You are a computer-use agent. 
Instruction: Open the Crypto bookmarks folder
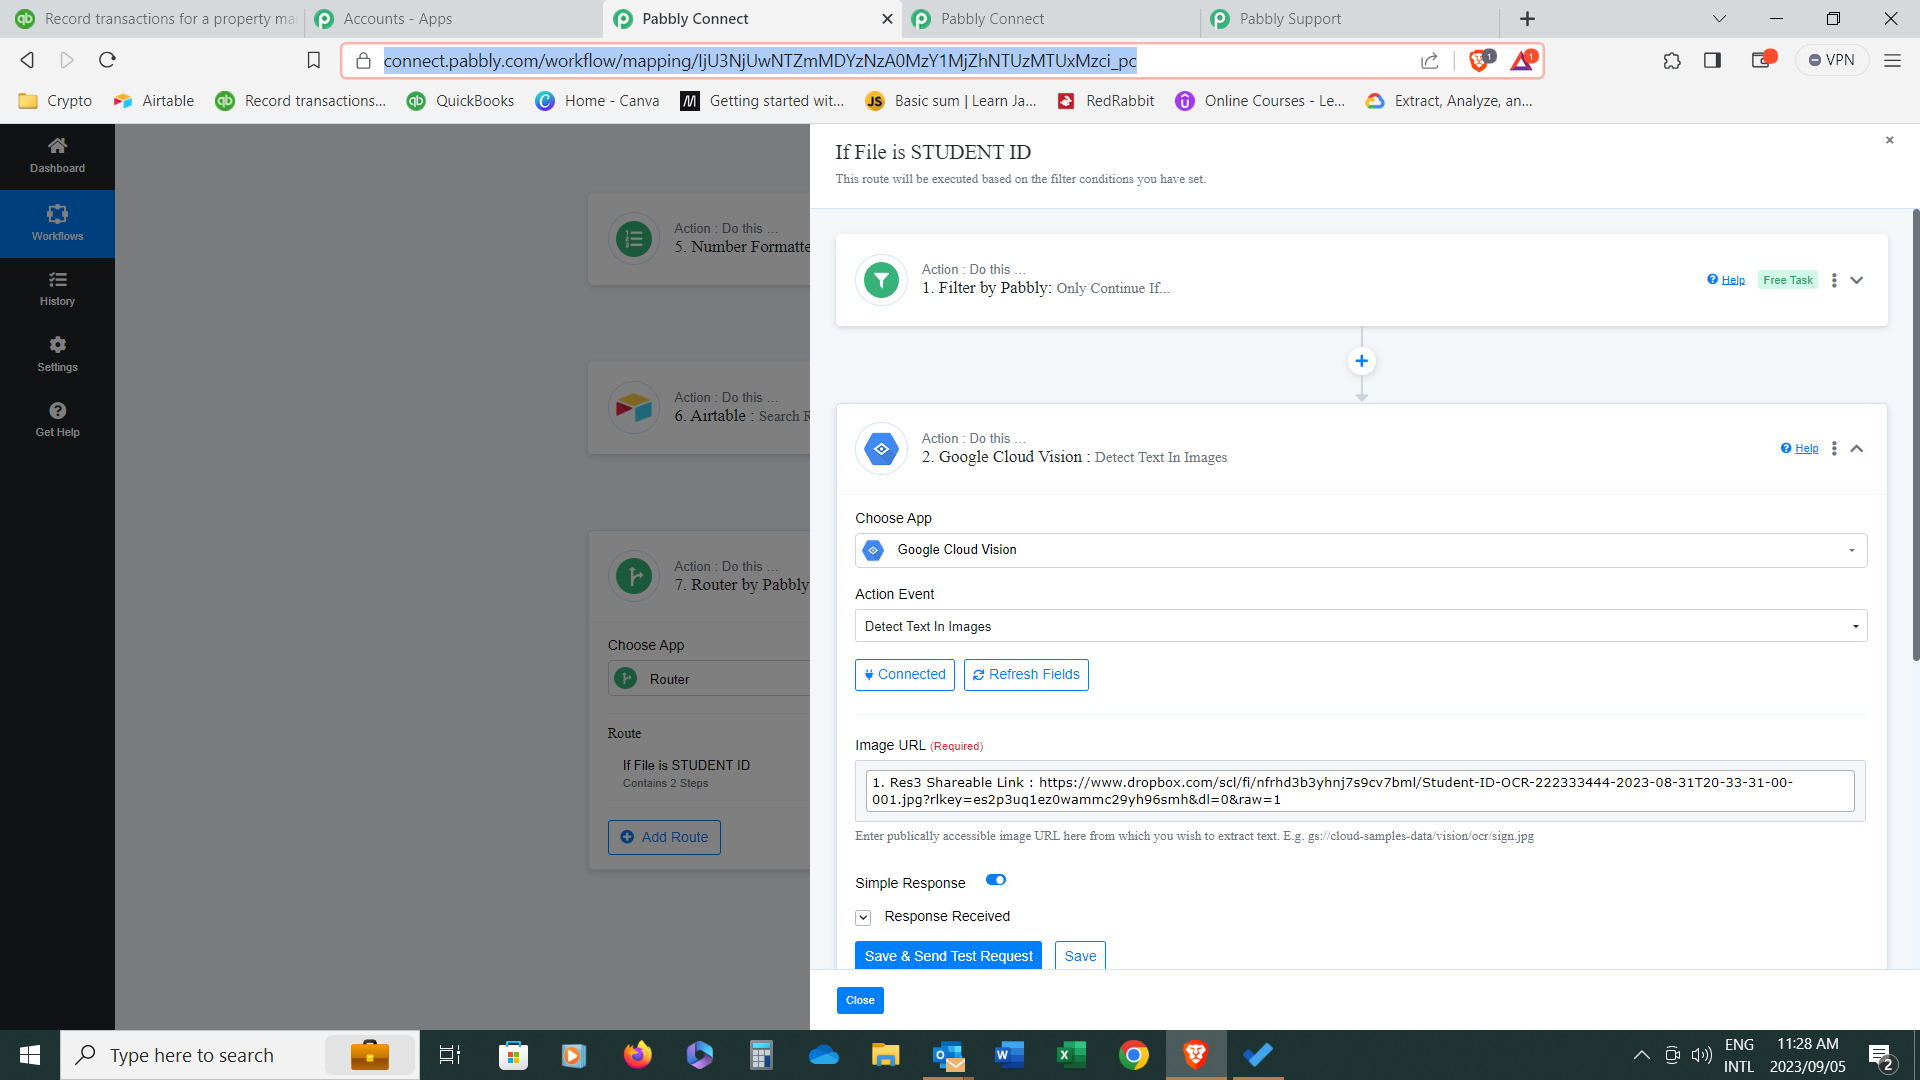pos(55,101)
